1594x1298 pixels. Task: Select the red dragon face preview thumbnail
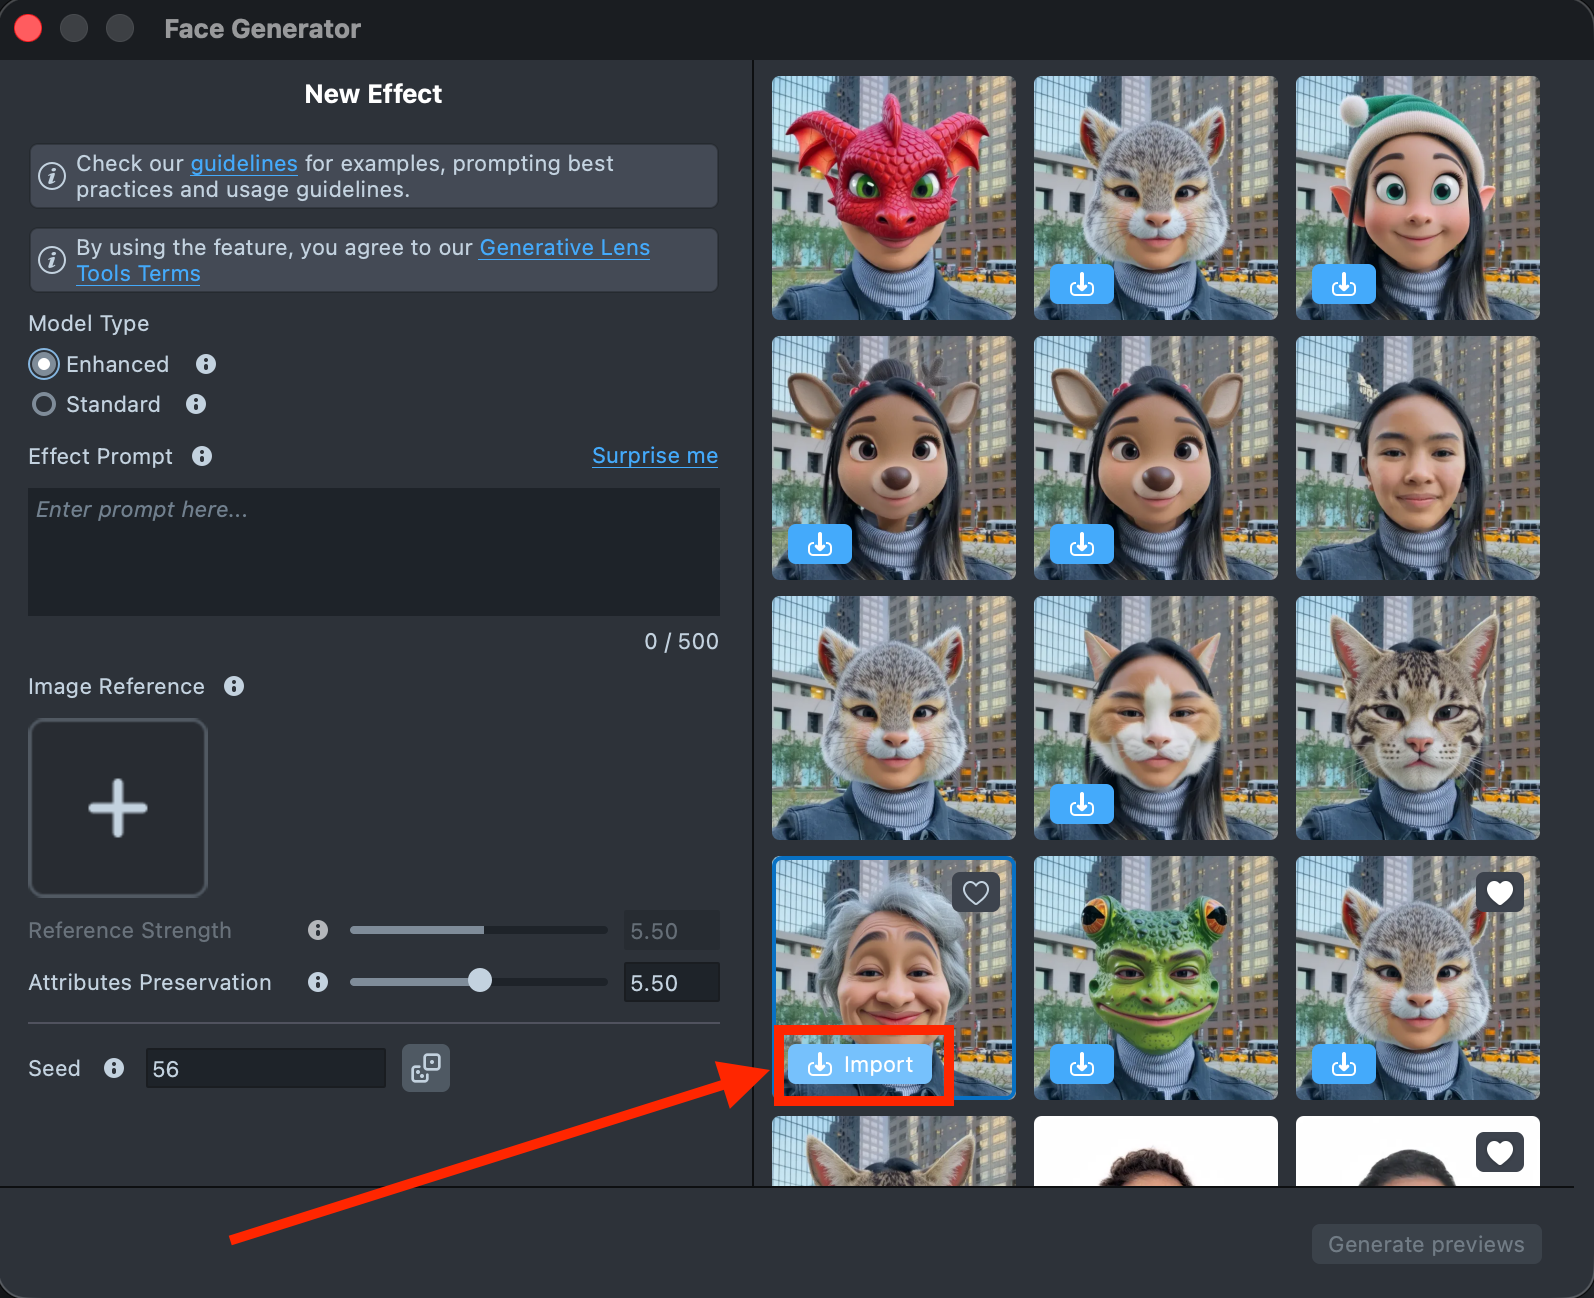[x=893, y=198]
